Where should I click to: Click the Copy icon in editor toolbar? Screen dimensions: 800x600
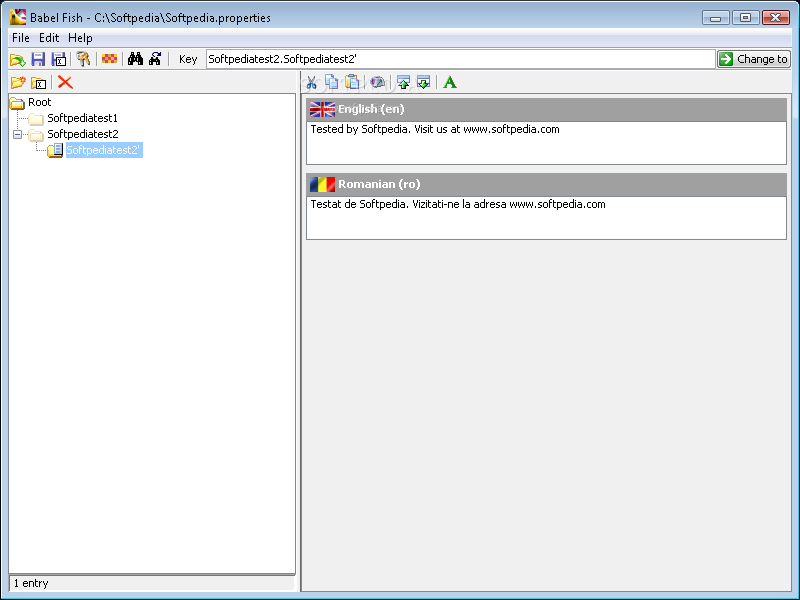click(x=332, y=82)
